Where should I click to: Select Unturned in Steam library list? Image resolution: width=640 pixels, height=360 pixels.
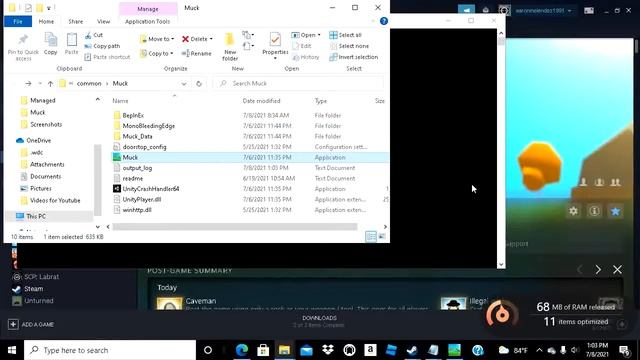38,301
